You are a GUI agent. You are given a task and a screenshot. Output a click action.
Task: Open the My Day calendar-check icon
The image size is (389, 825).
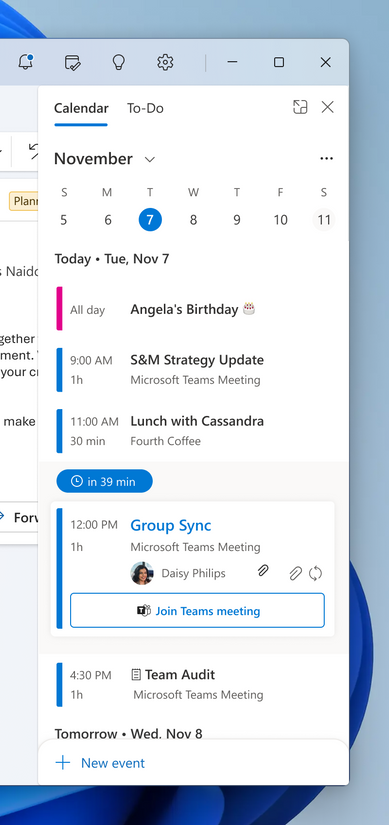(x=72, y=63)
